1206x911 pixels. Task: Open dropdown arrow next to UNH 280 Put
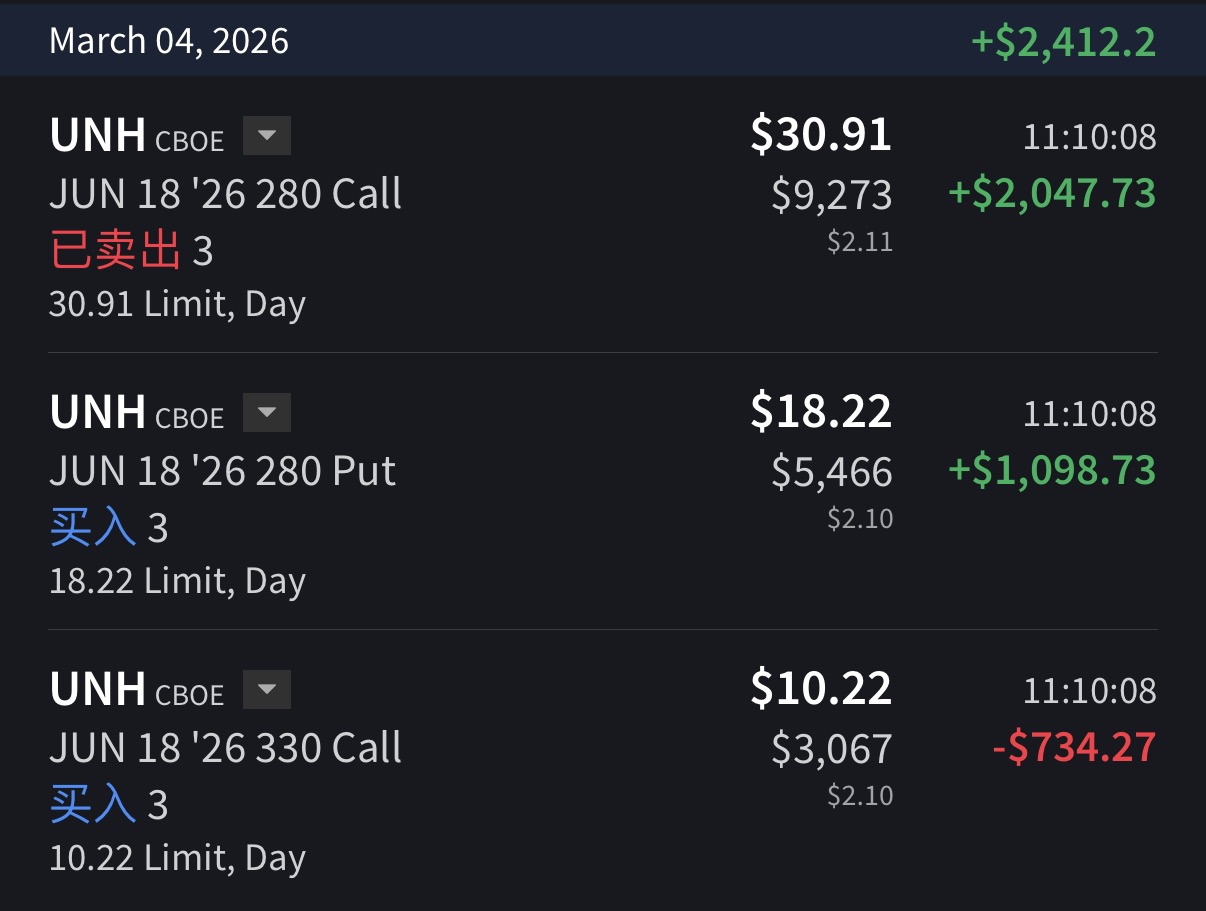tap(267, 413)
